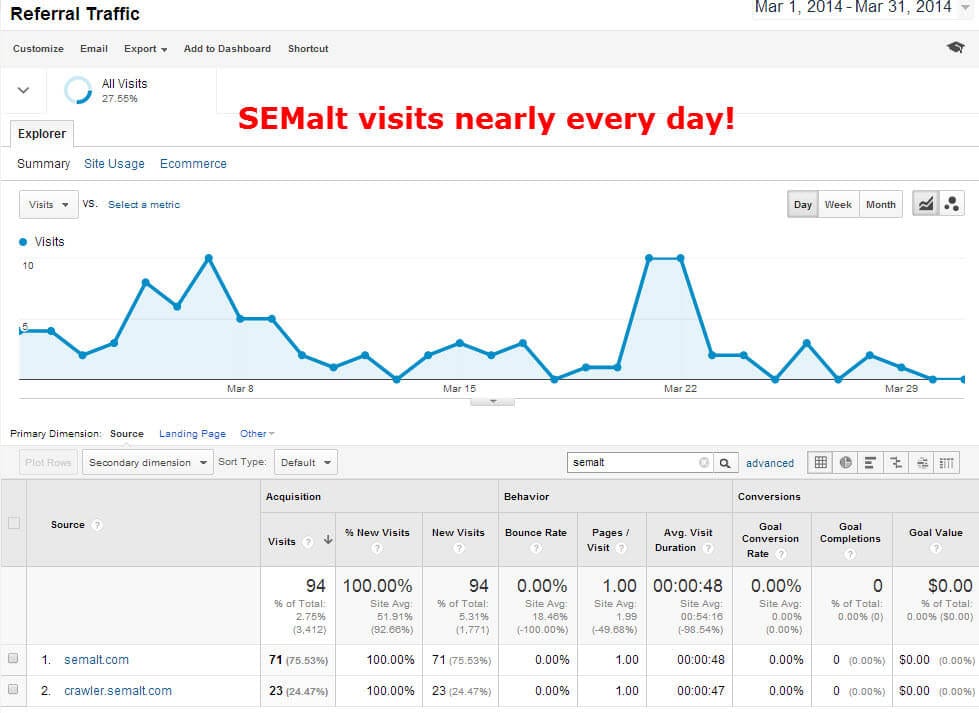Open the Other dimension dropdown

point(257,433)
